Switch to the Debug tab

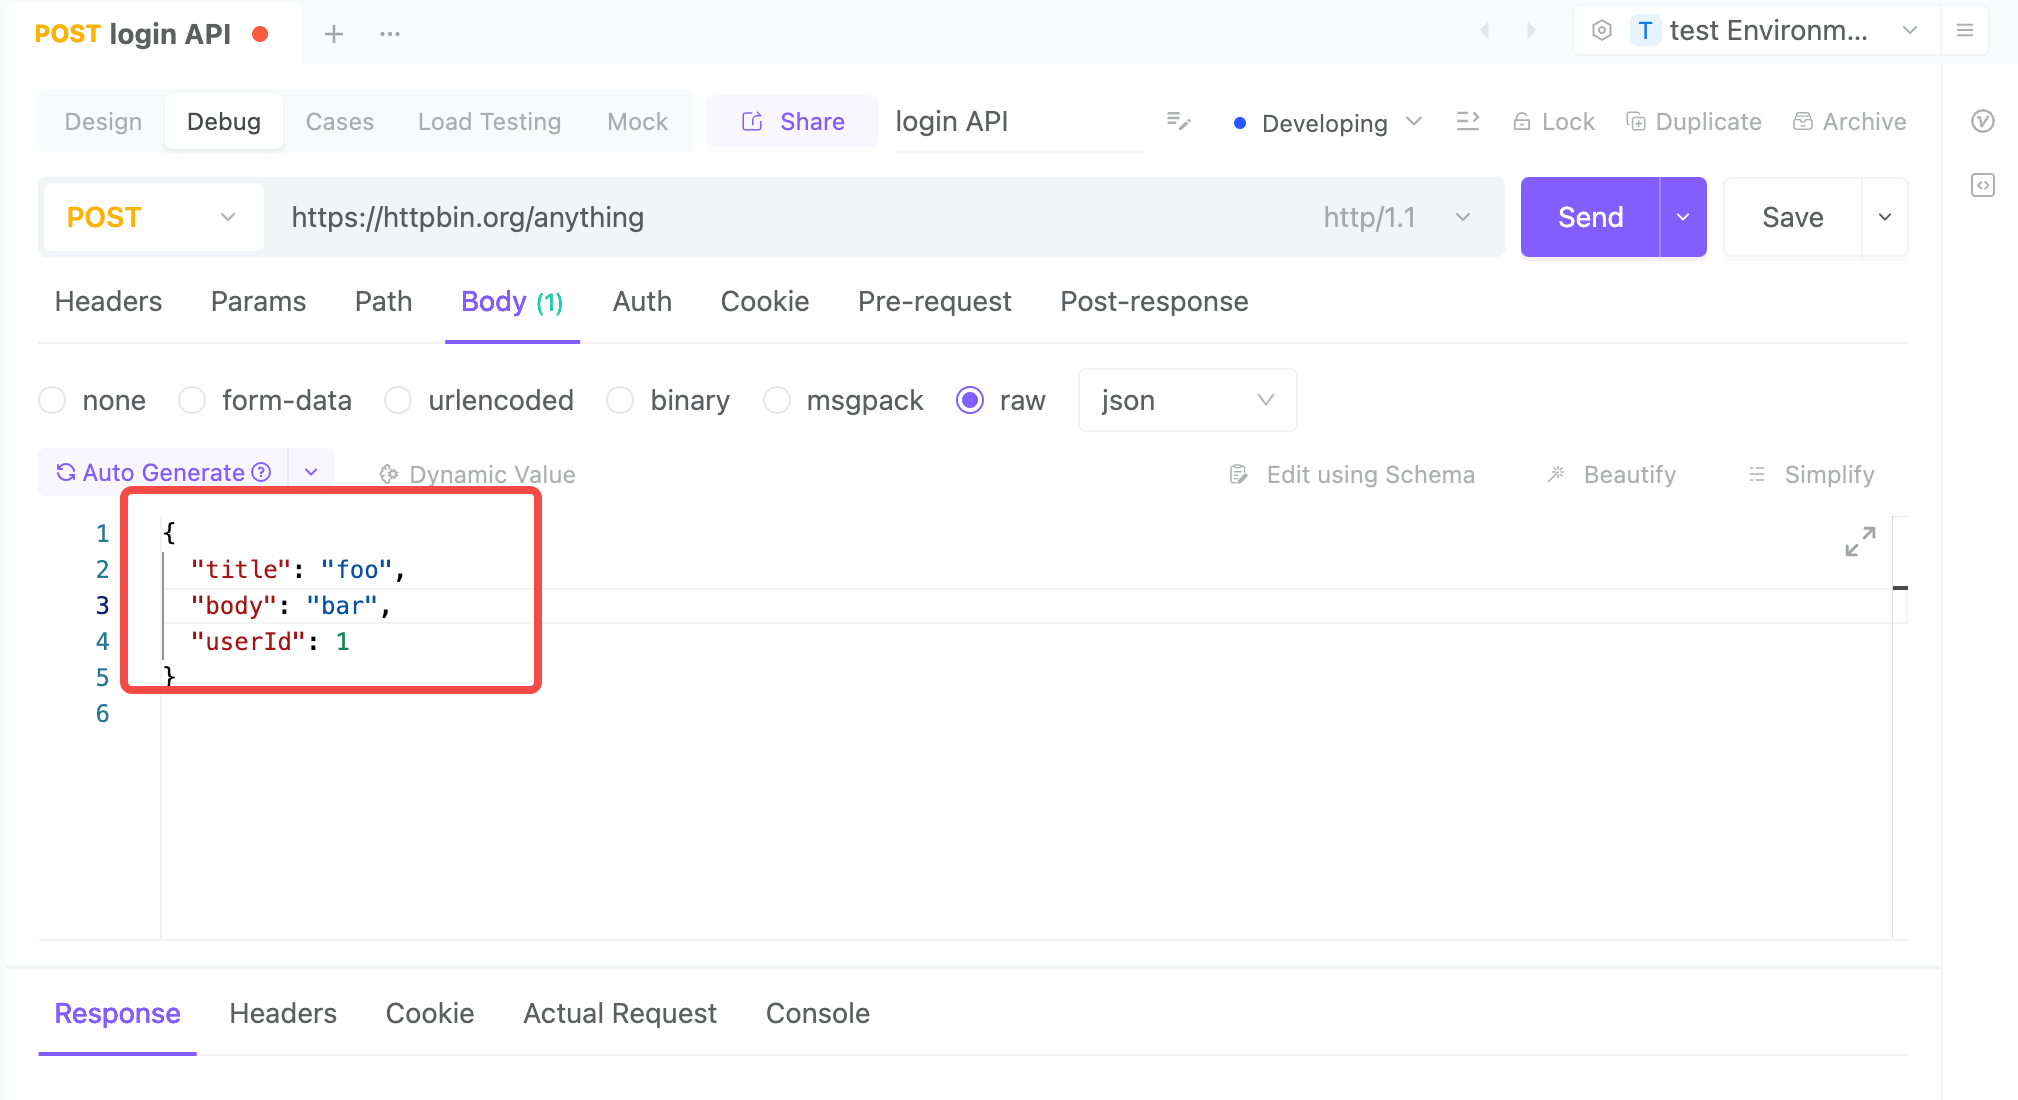pos(224,121)
